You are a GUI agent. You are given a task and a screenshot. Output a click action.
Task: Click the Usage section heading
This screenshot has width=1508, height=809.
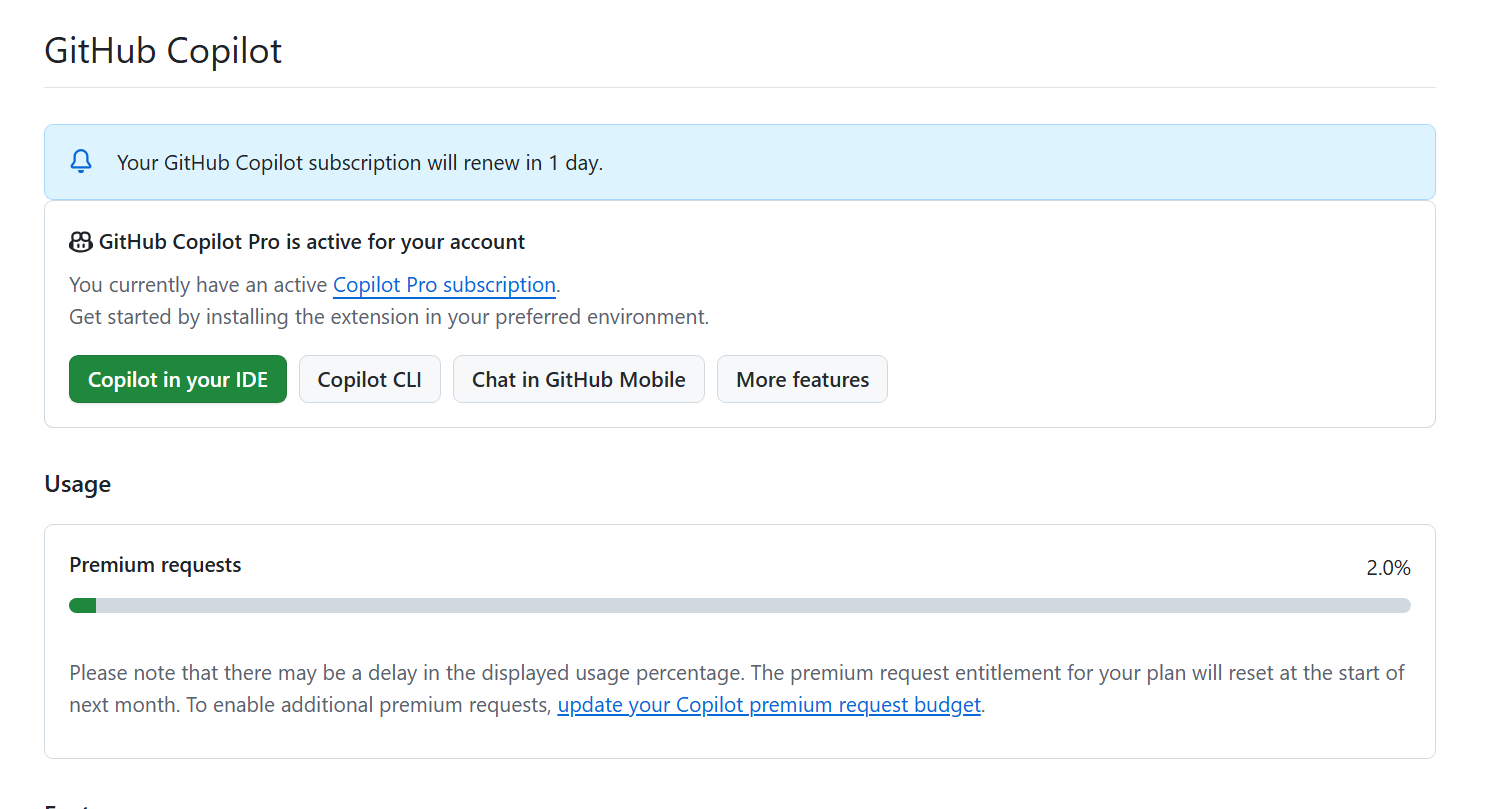pos(77,484)
